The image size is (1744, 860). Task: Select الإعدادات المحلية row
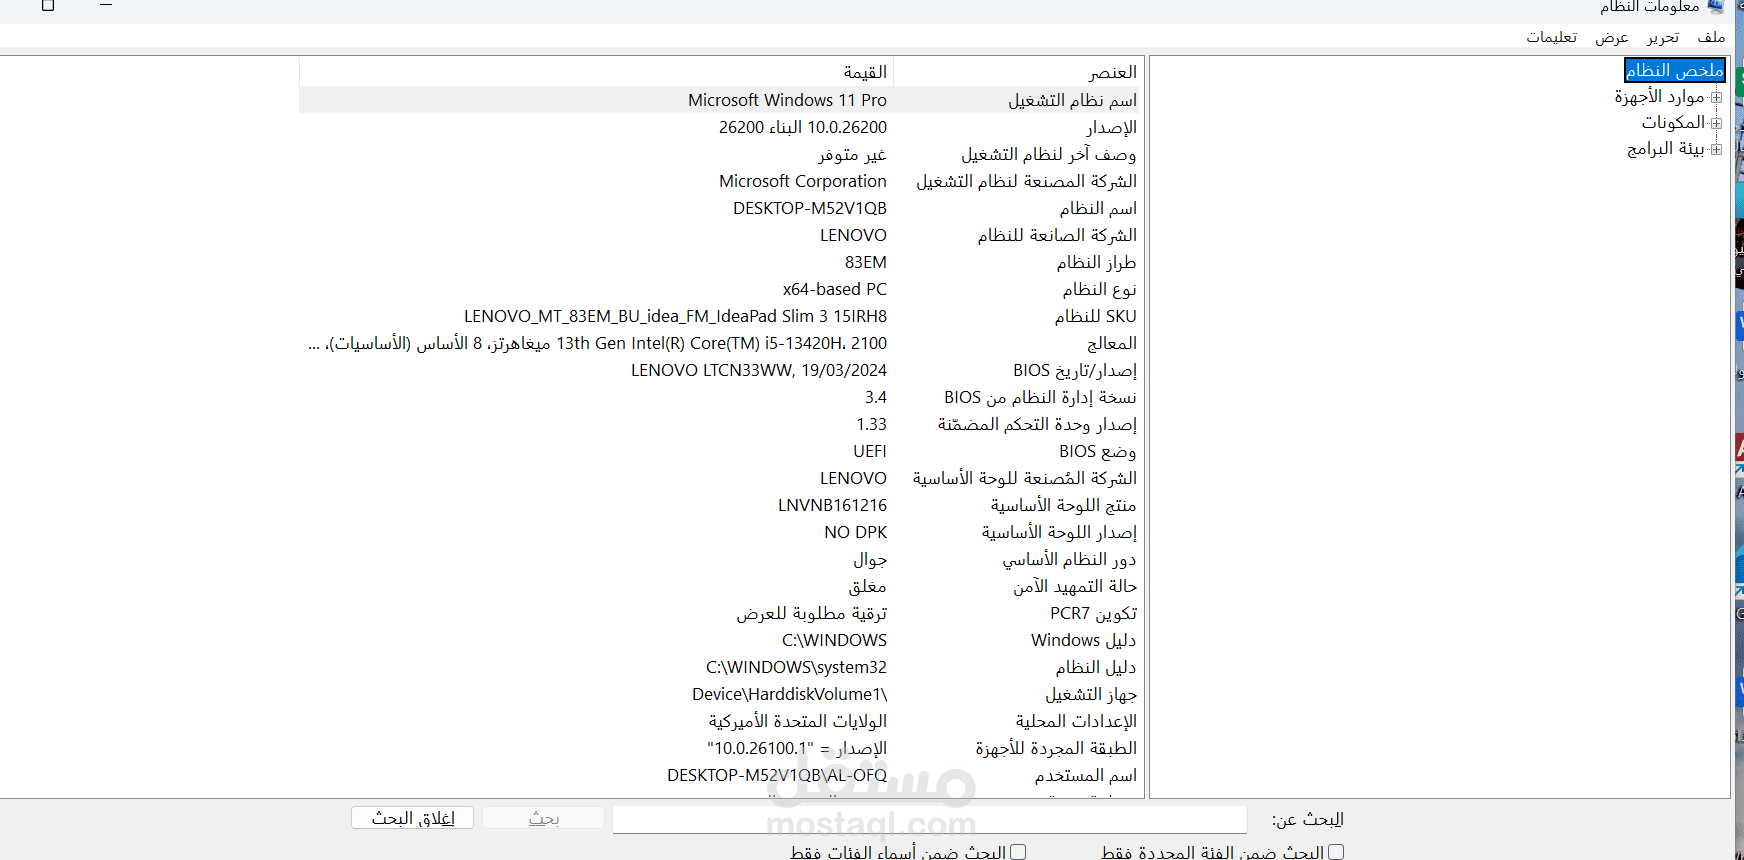coord(1076,721)
